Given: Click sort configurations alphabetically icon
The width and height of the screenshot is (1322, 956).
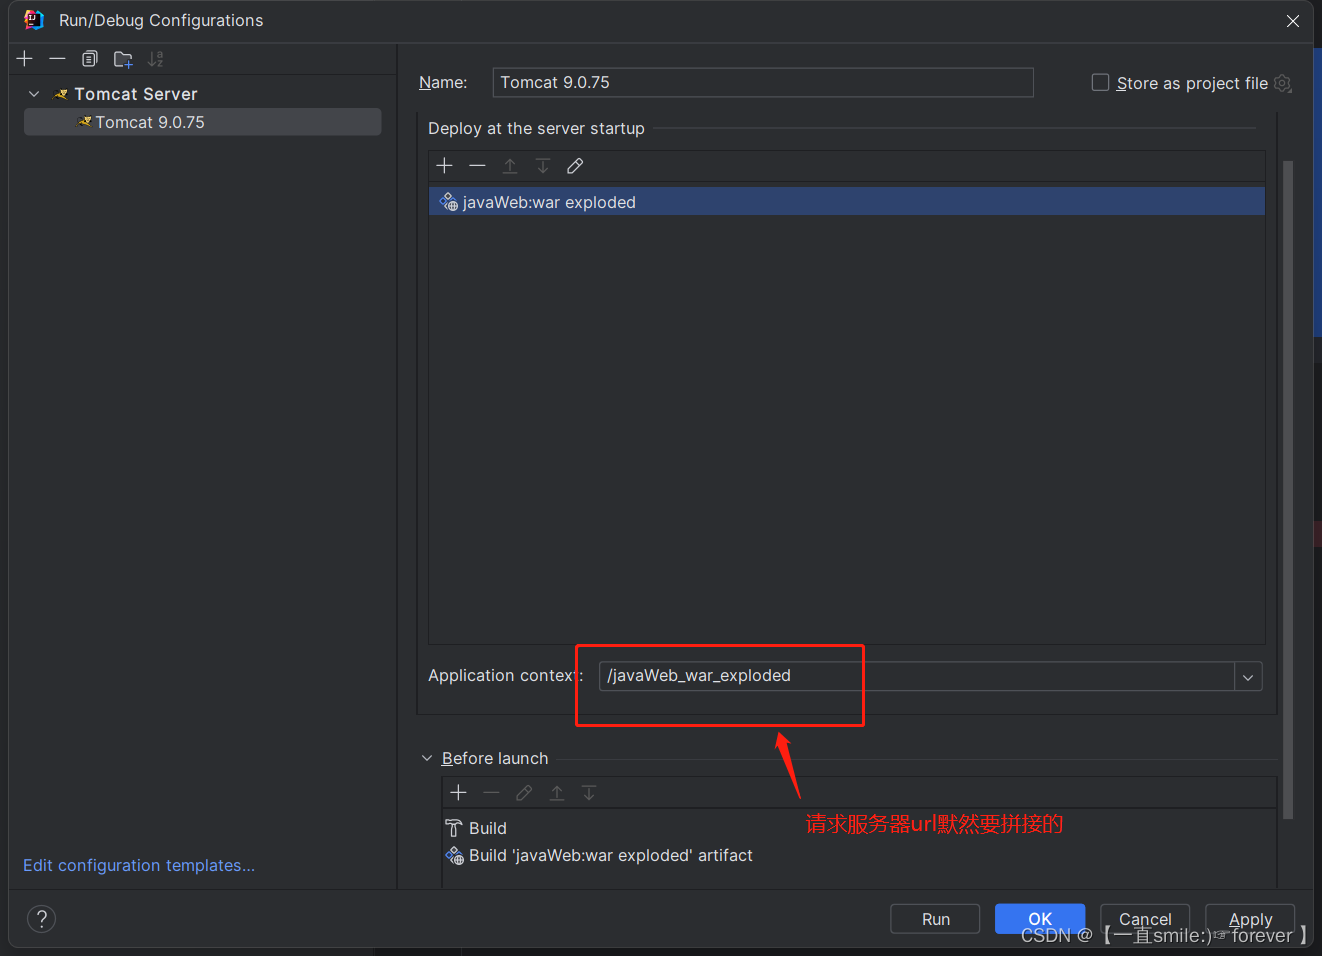Looking at the screenshot, I should click(x=155, y=59).
